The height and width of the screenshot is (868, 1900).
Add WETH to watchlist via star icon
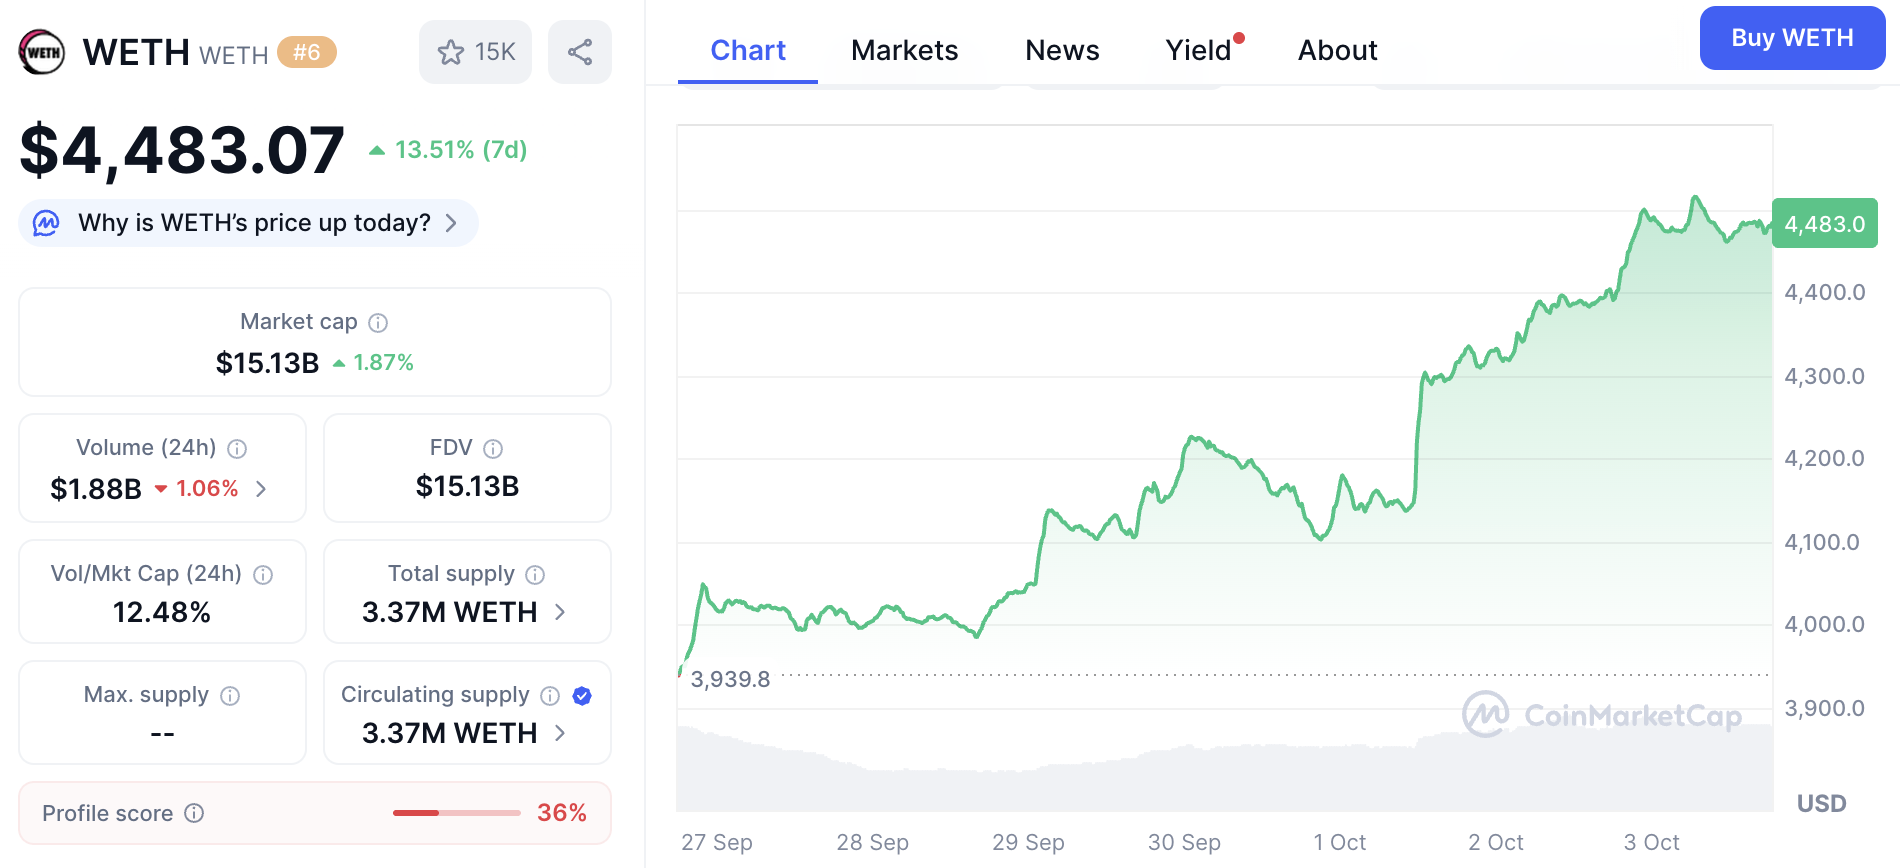(453, 52)
